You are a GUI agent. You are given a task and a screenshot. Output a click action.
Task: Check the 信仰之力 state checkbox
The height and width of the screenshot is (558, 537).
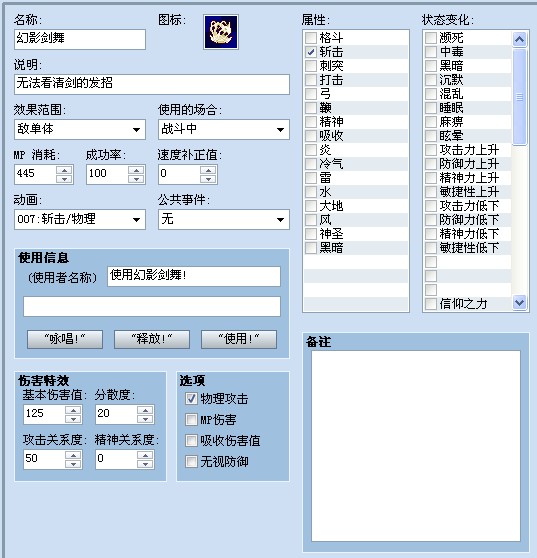pos(431,304)
